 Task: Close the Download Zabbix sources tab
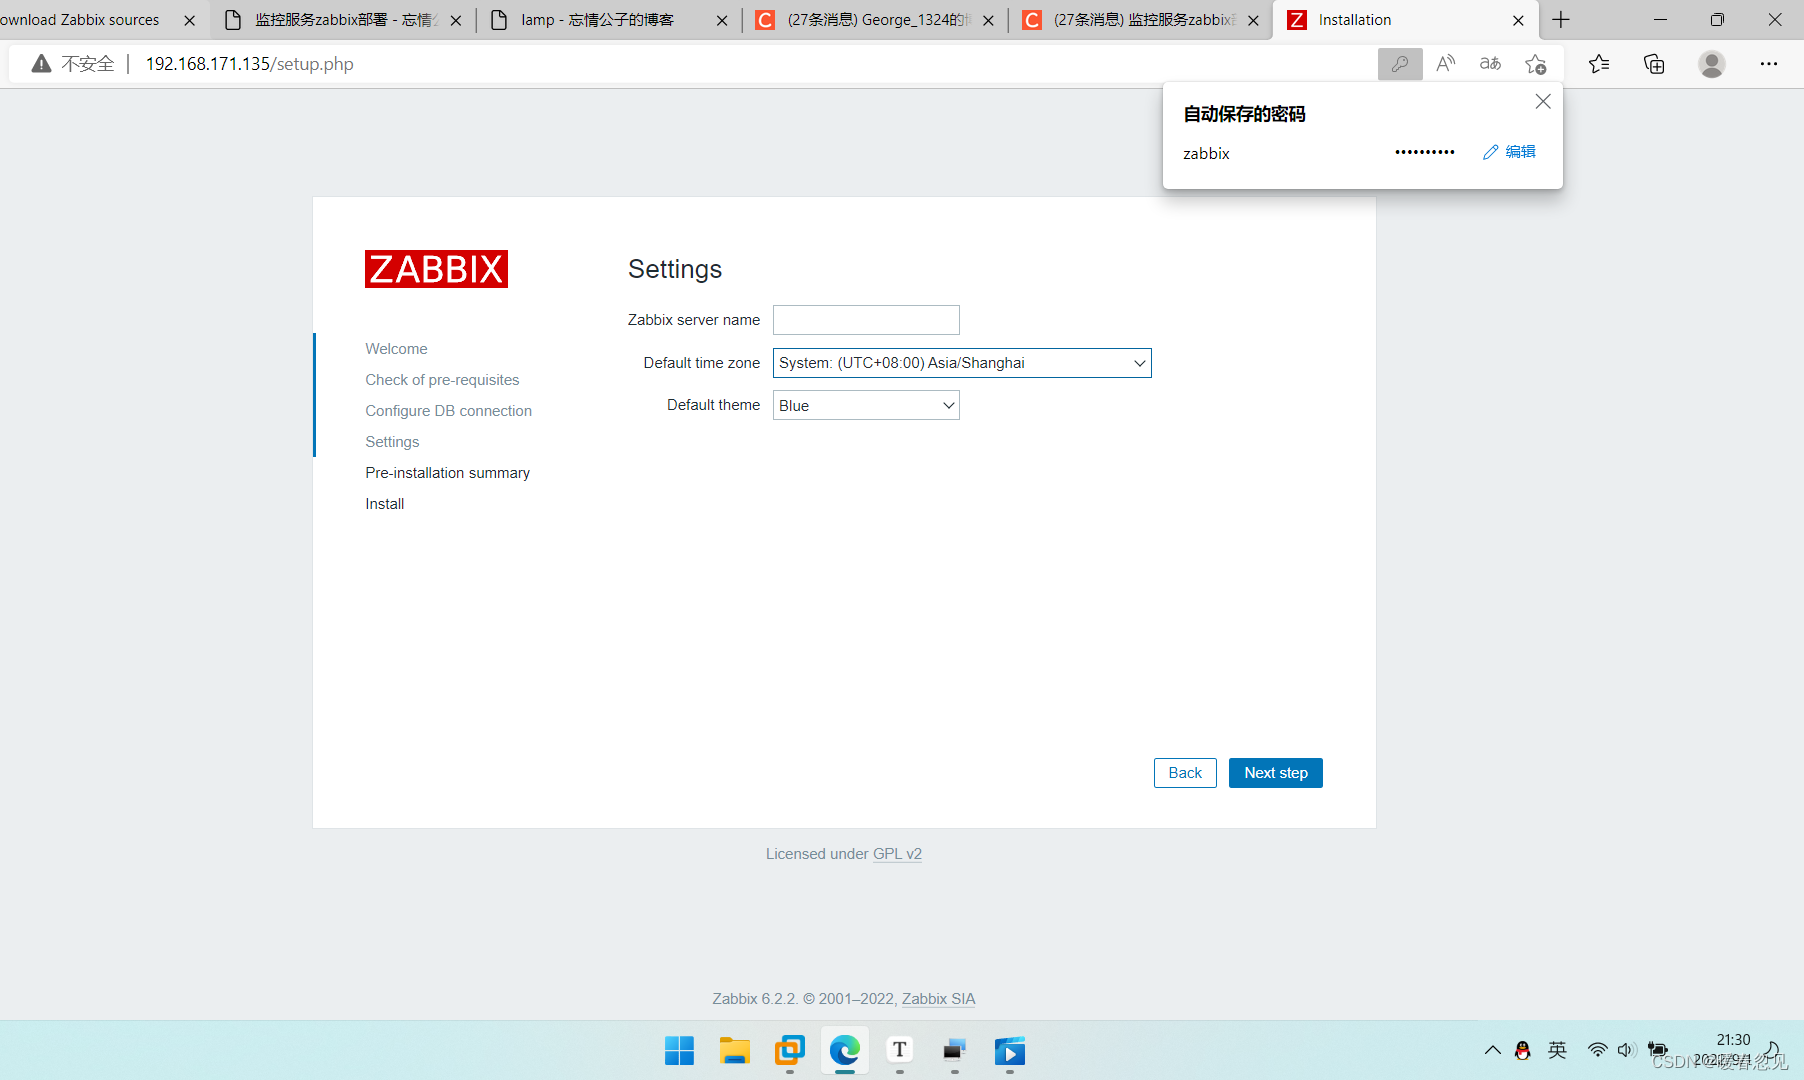(x=190, y=20)
